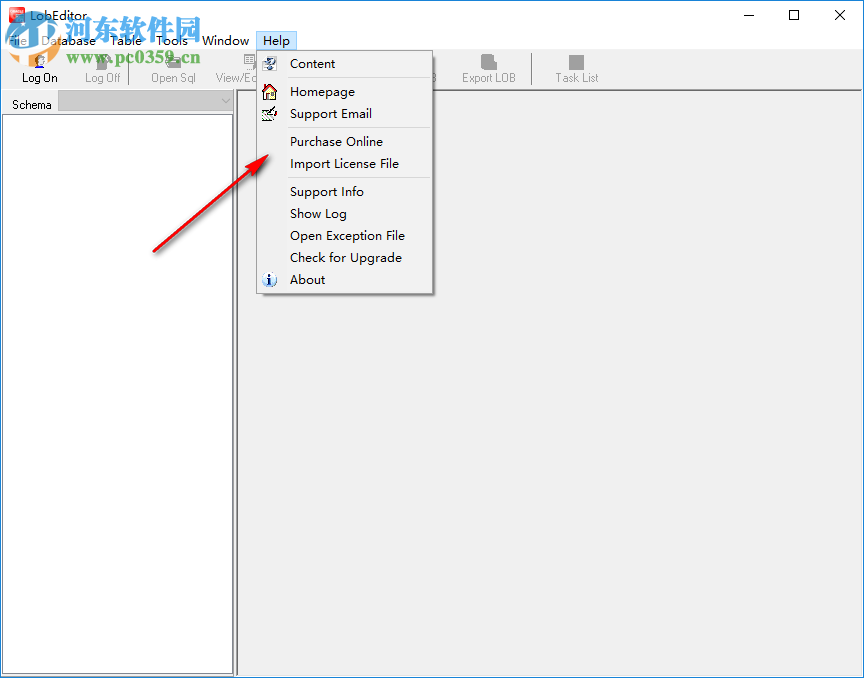Choose Open Exception File entry

point(347,235)
